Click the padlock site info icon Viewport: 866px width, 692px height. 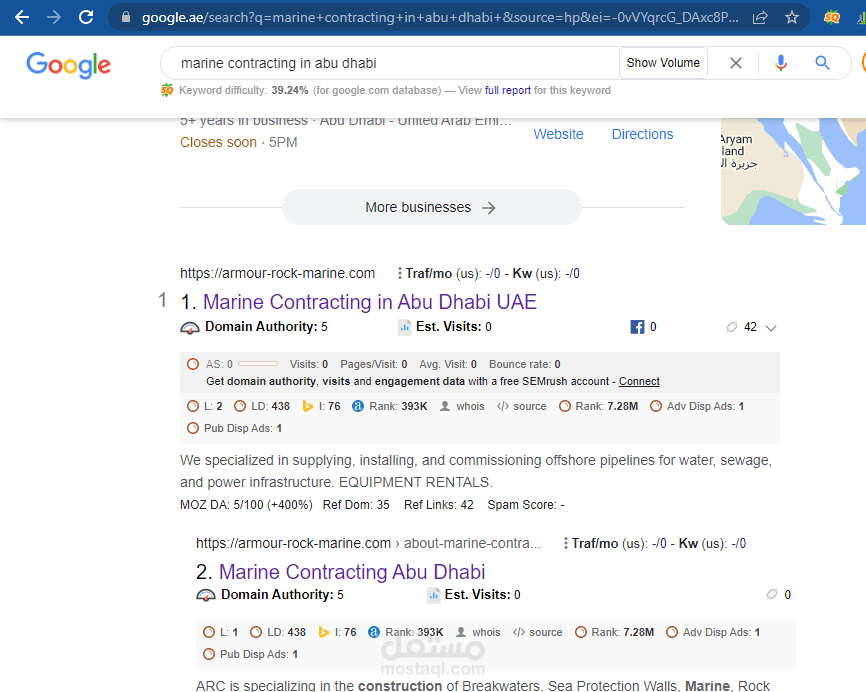(126, 17)
